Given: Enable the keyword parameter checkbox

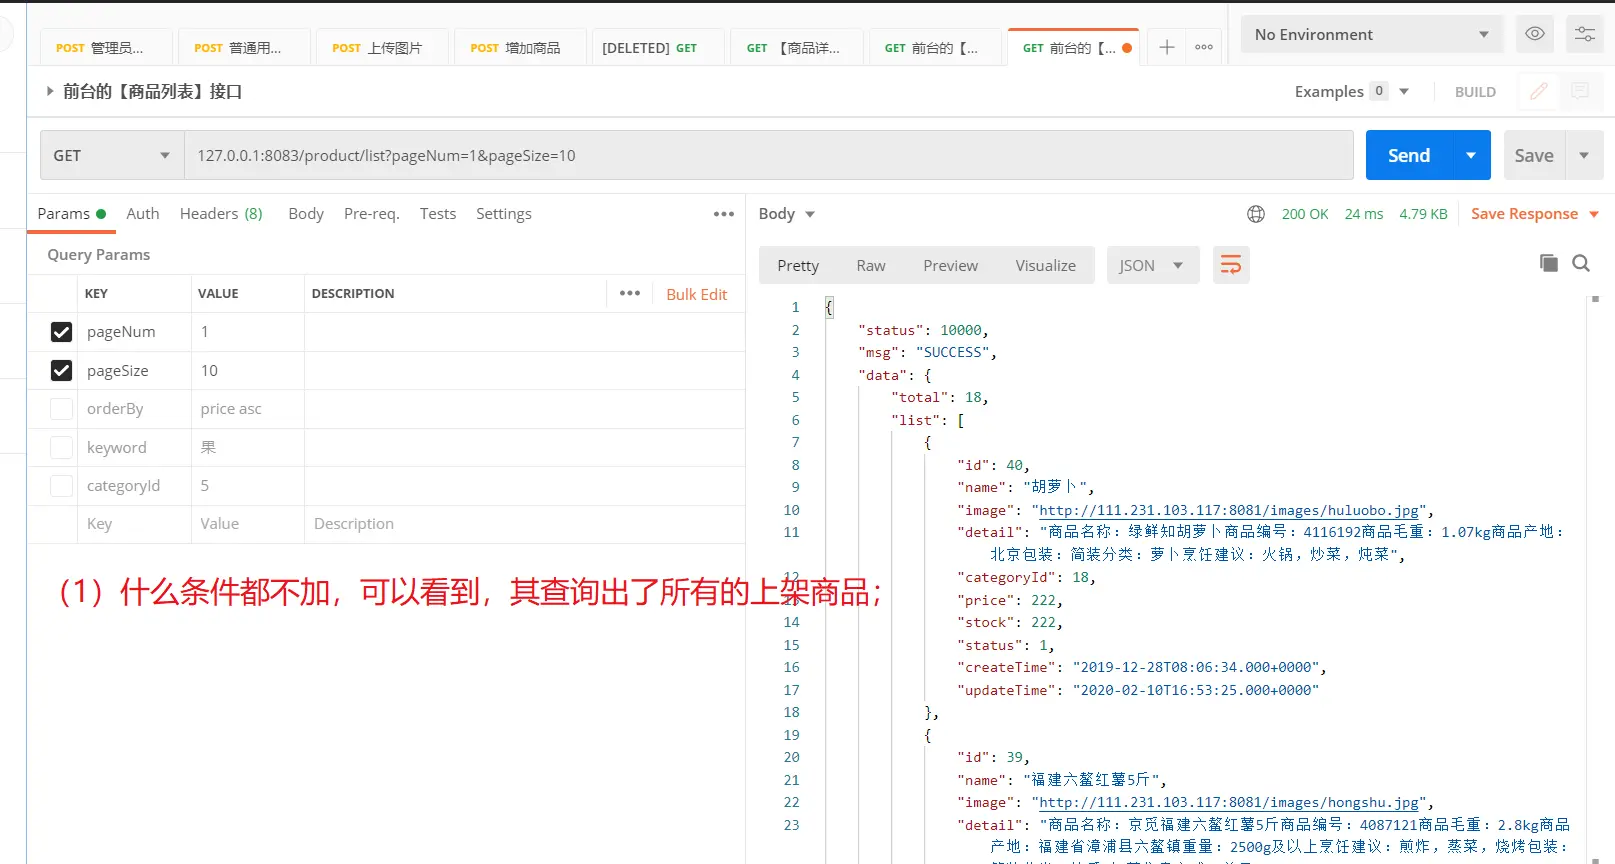Looking at the screenshot, I should (x=61, y=448).
